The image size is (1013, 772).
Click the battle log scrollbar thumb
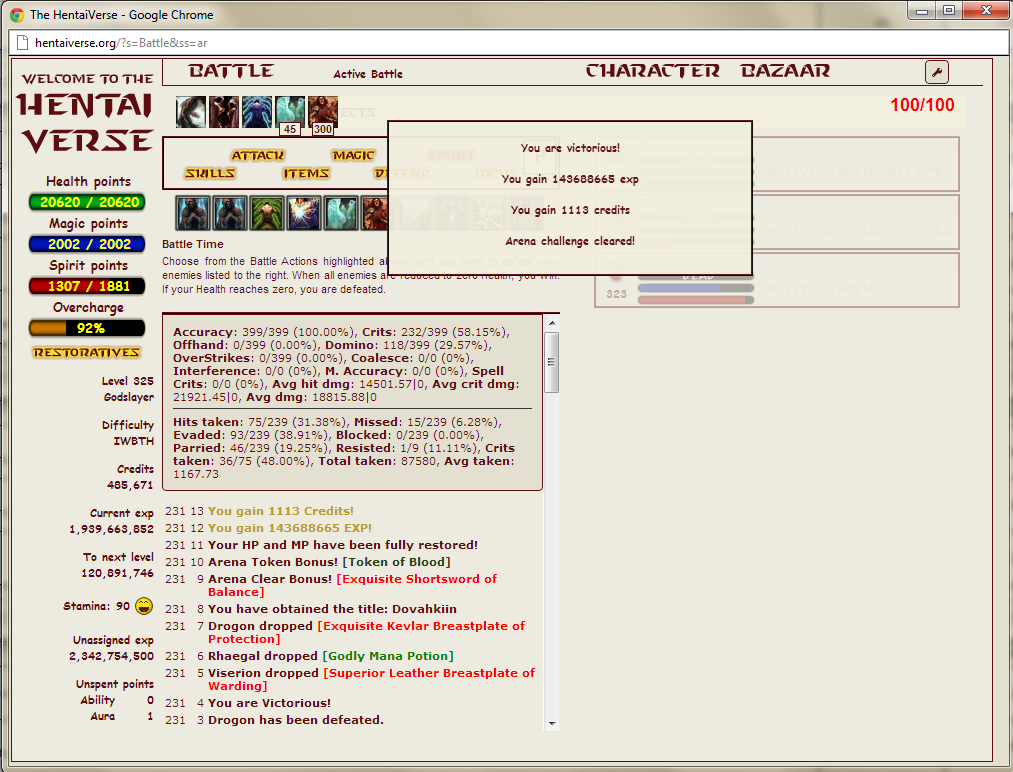point(552,362)
